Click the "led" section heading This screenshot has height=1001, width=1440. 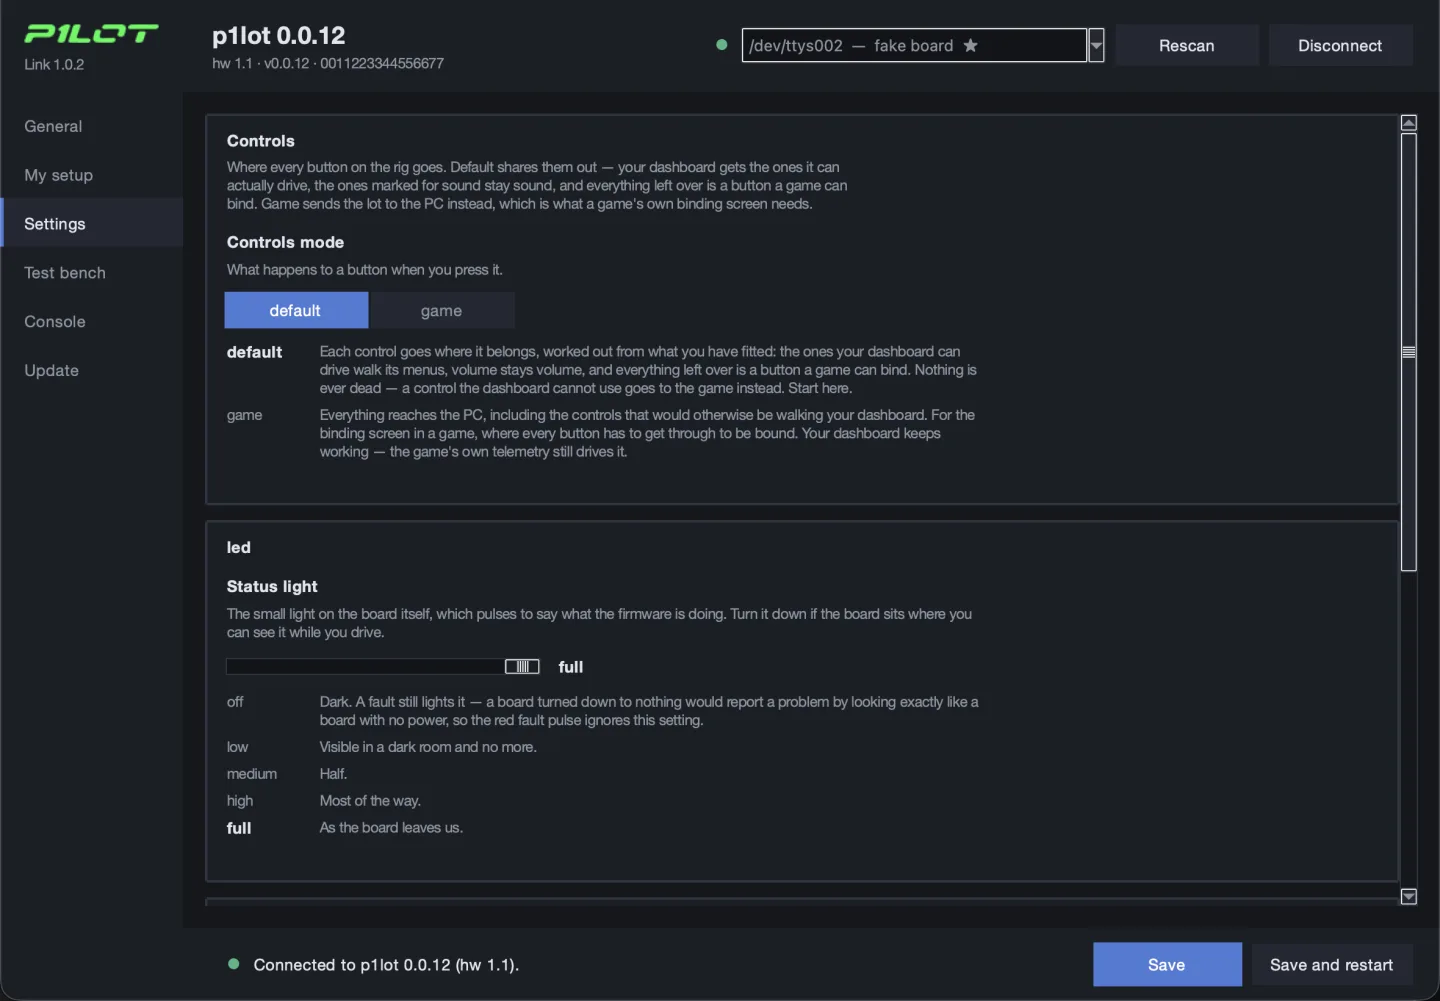coord(239,547)
